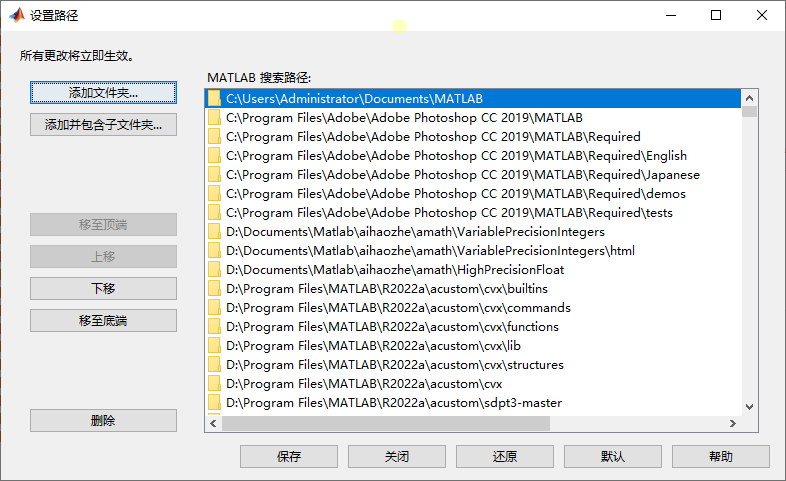Viewport: 786px width, 481px height.
Task: Open help with 帮助 button
Action: (721, 456)
